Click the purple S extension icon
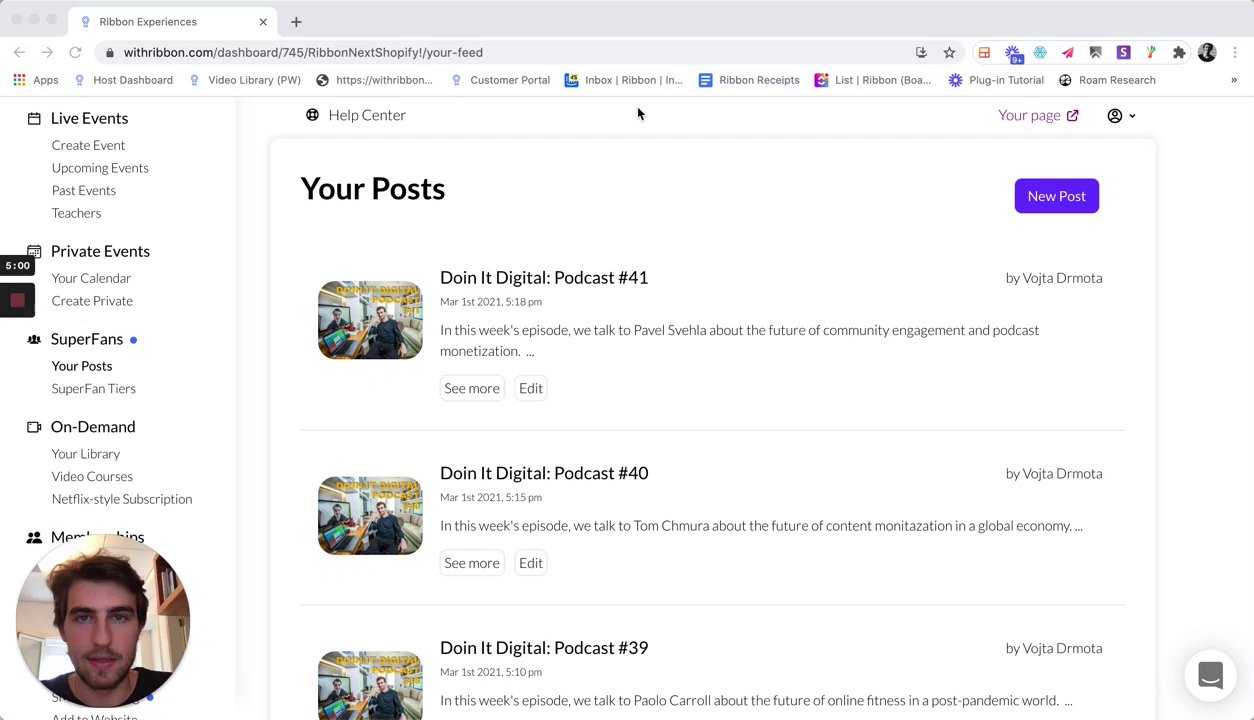 pos(1123,52)
